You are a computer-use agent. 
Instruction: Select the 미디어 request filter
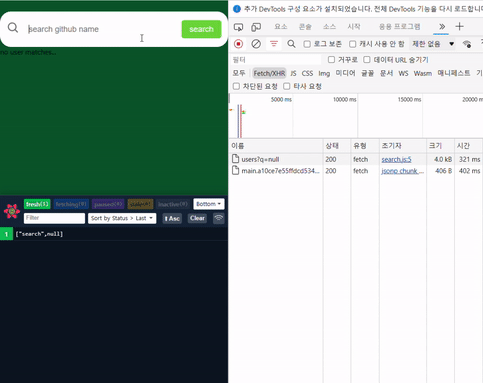tap(346, 73)
